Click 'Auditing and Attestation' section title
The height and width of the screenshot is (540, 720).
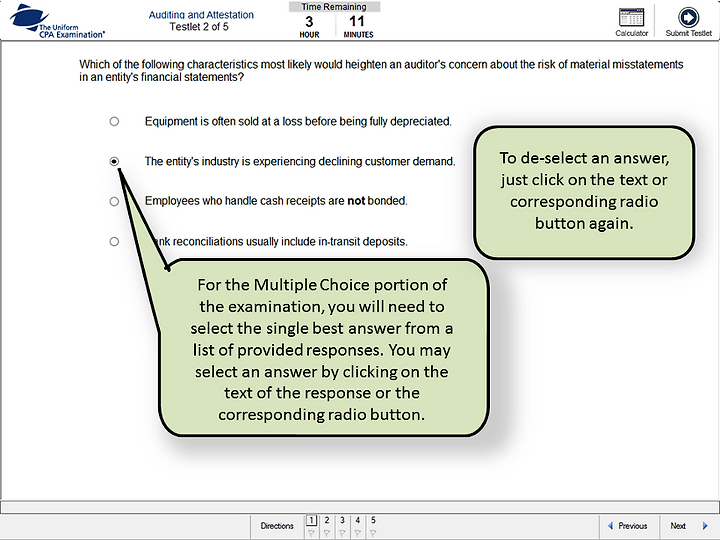tap(201, 15)
